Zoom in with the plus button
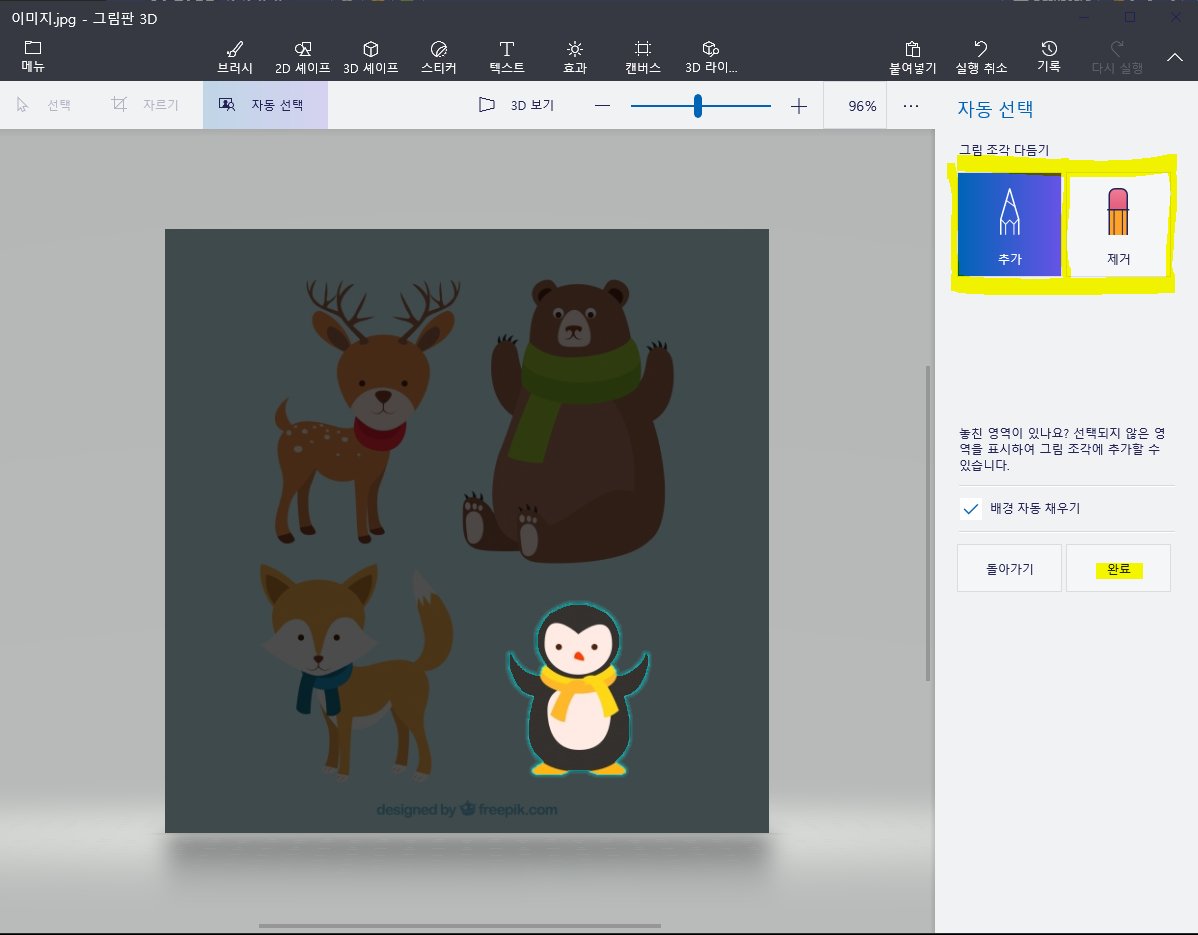The height and width of the screenshot is (935, 1198). pyautogui.click(x=798, y=105)
